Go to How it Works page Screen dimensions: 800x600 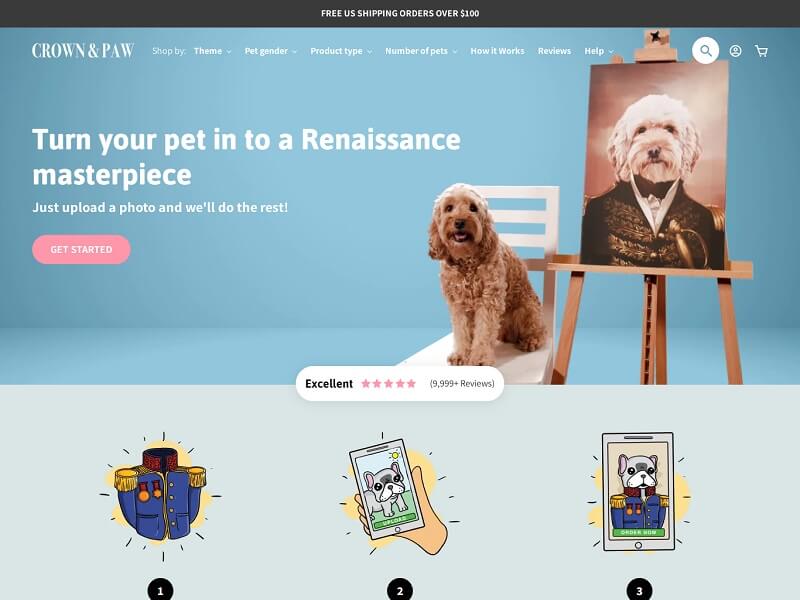pos(497,51)
